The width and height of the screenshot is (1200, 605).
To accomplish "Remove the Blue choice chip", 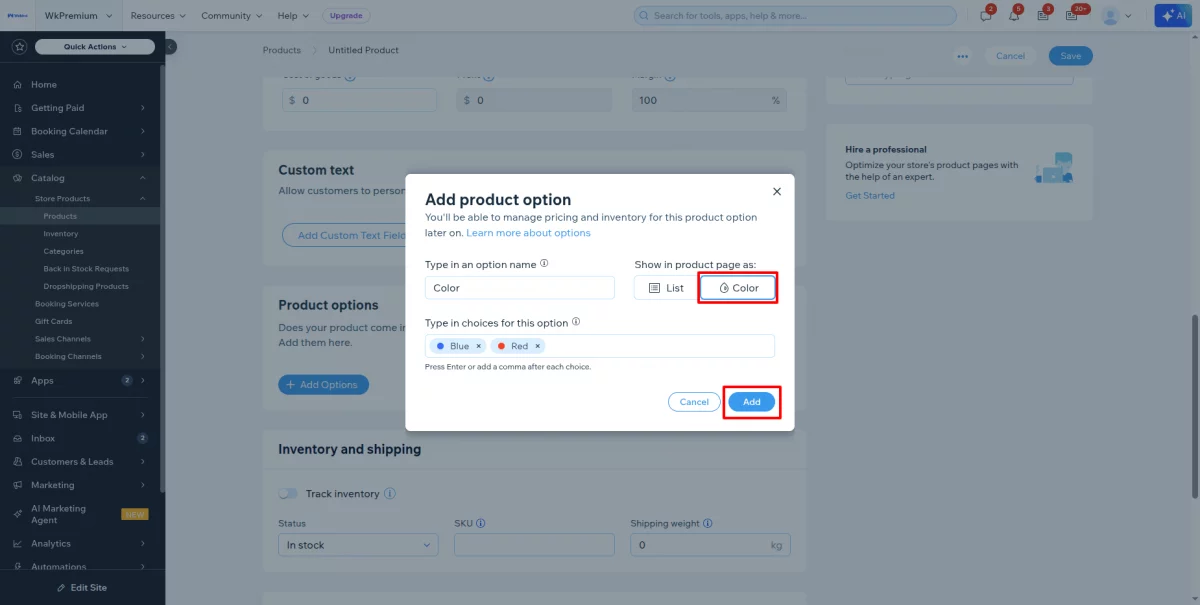I will click(478, 346).
